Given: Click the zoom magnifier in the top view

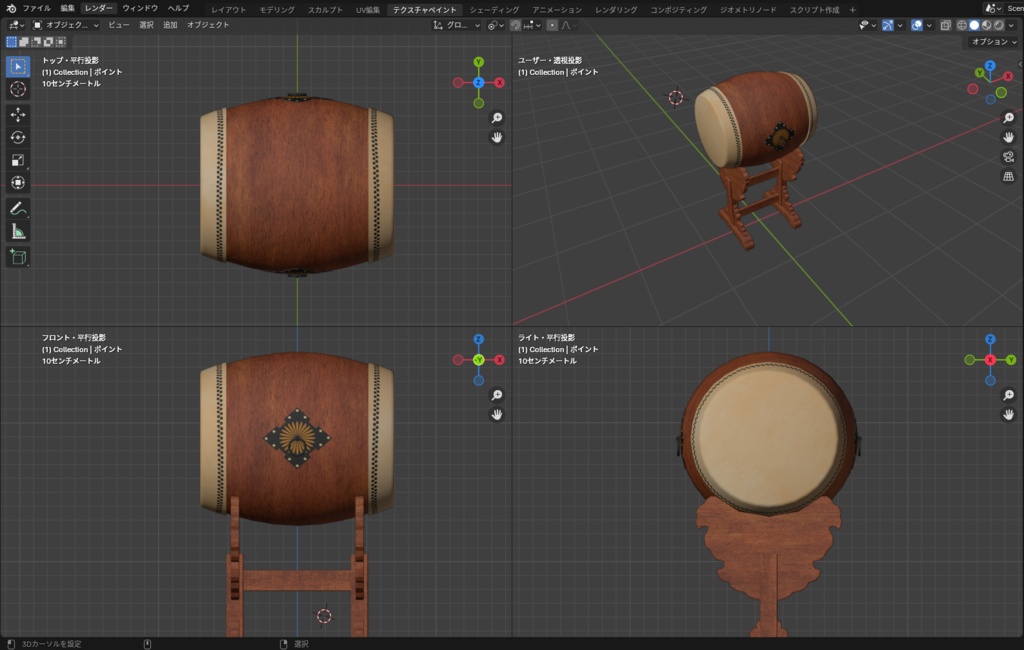Looking at the screenshot, I should [497, 118].
